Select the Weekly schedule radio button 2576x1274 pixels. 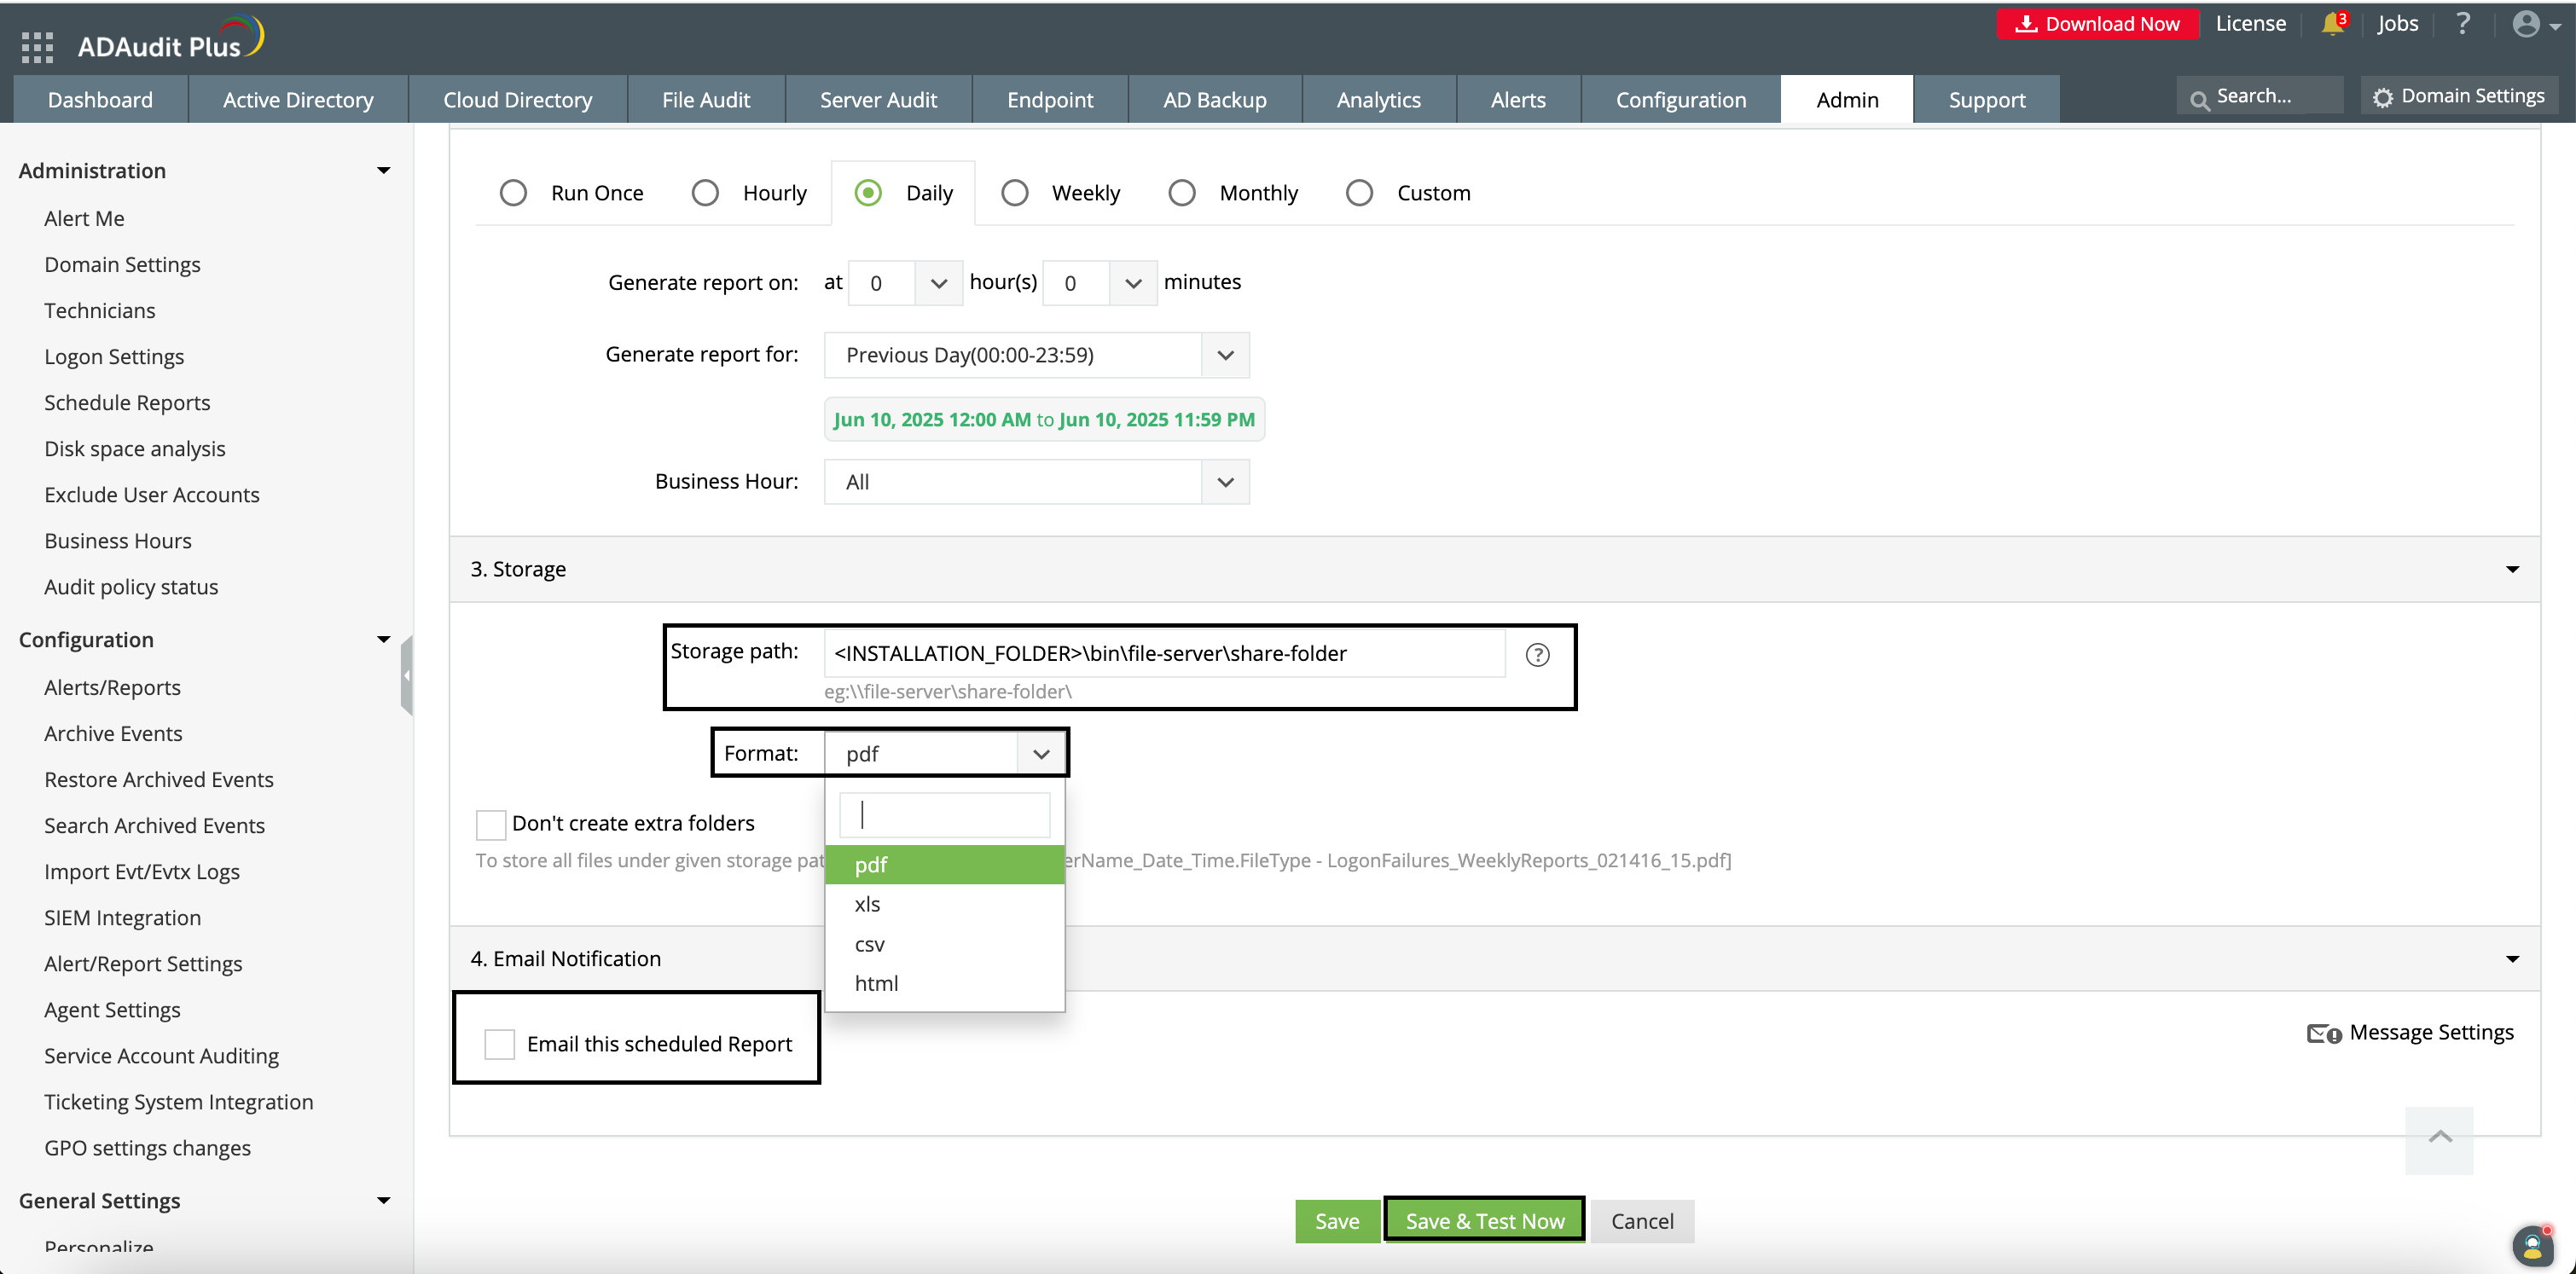[x=1015, y=193]
